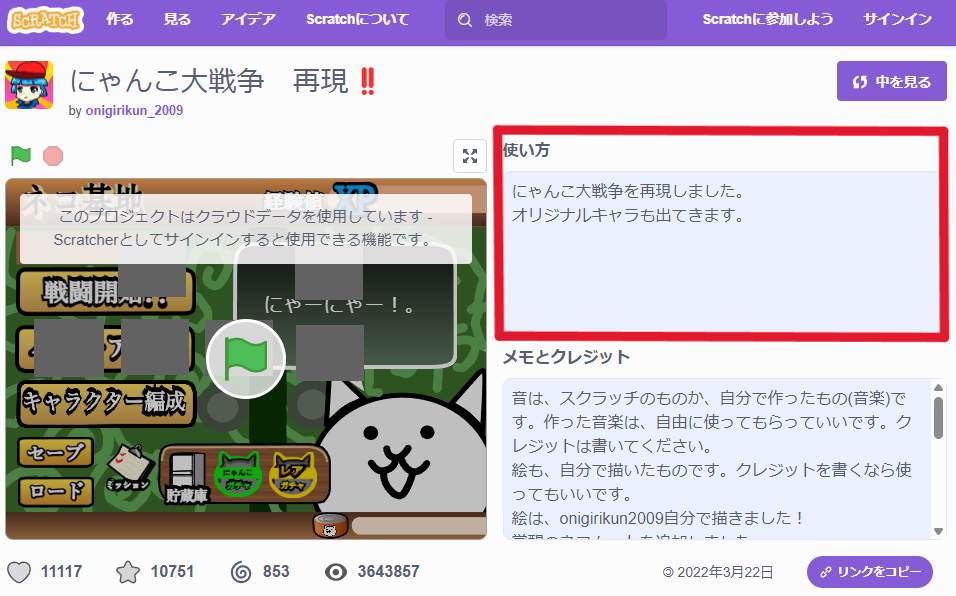Image resolution: width=956 pixels, height=596 pixels.
Task: View remixes via the spiral icon
Action: (240, 572)
